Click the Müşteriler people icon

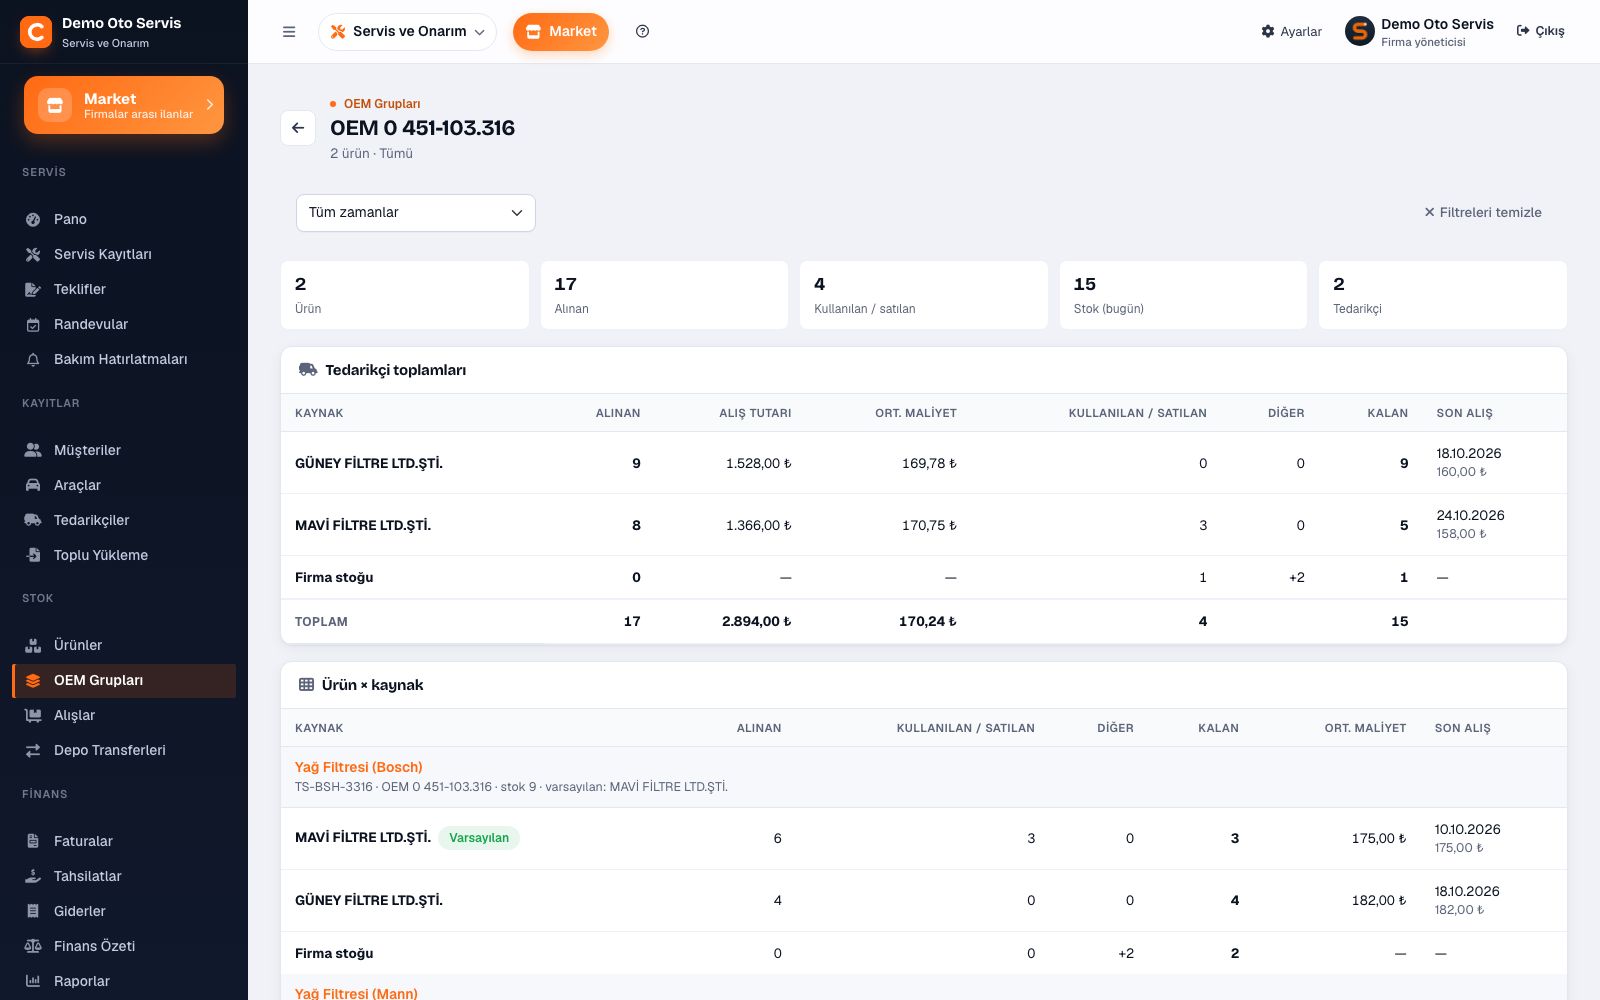click(33, 450)
